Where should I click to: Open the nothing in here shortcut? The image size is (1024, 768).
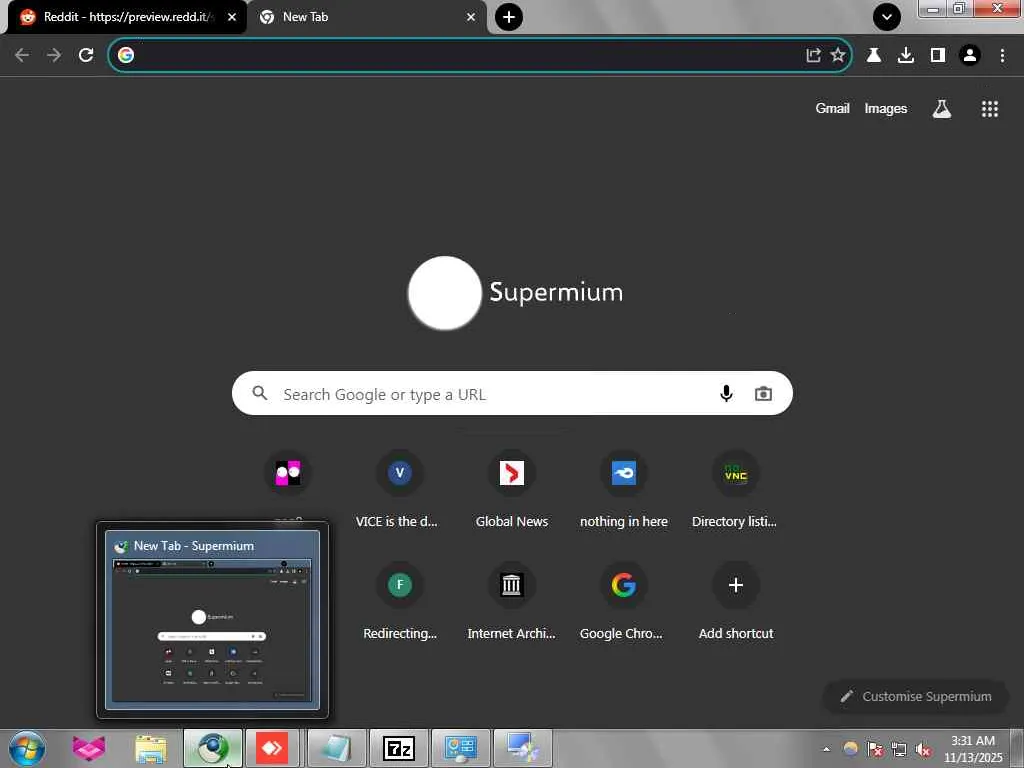(x=624, y=488)
